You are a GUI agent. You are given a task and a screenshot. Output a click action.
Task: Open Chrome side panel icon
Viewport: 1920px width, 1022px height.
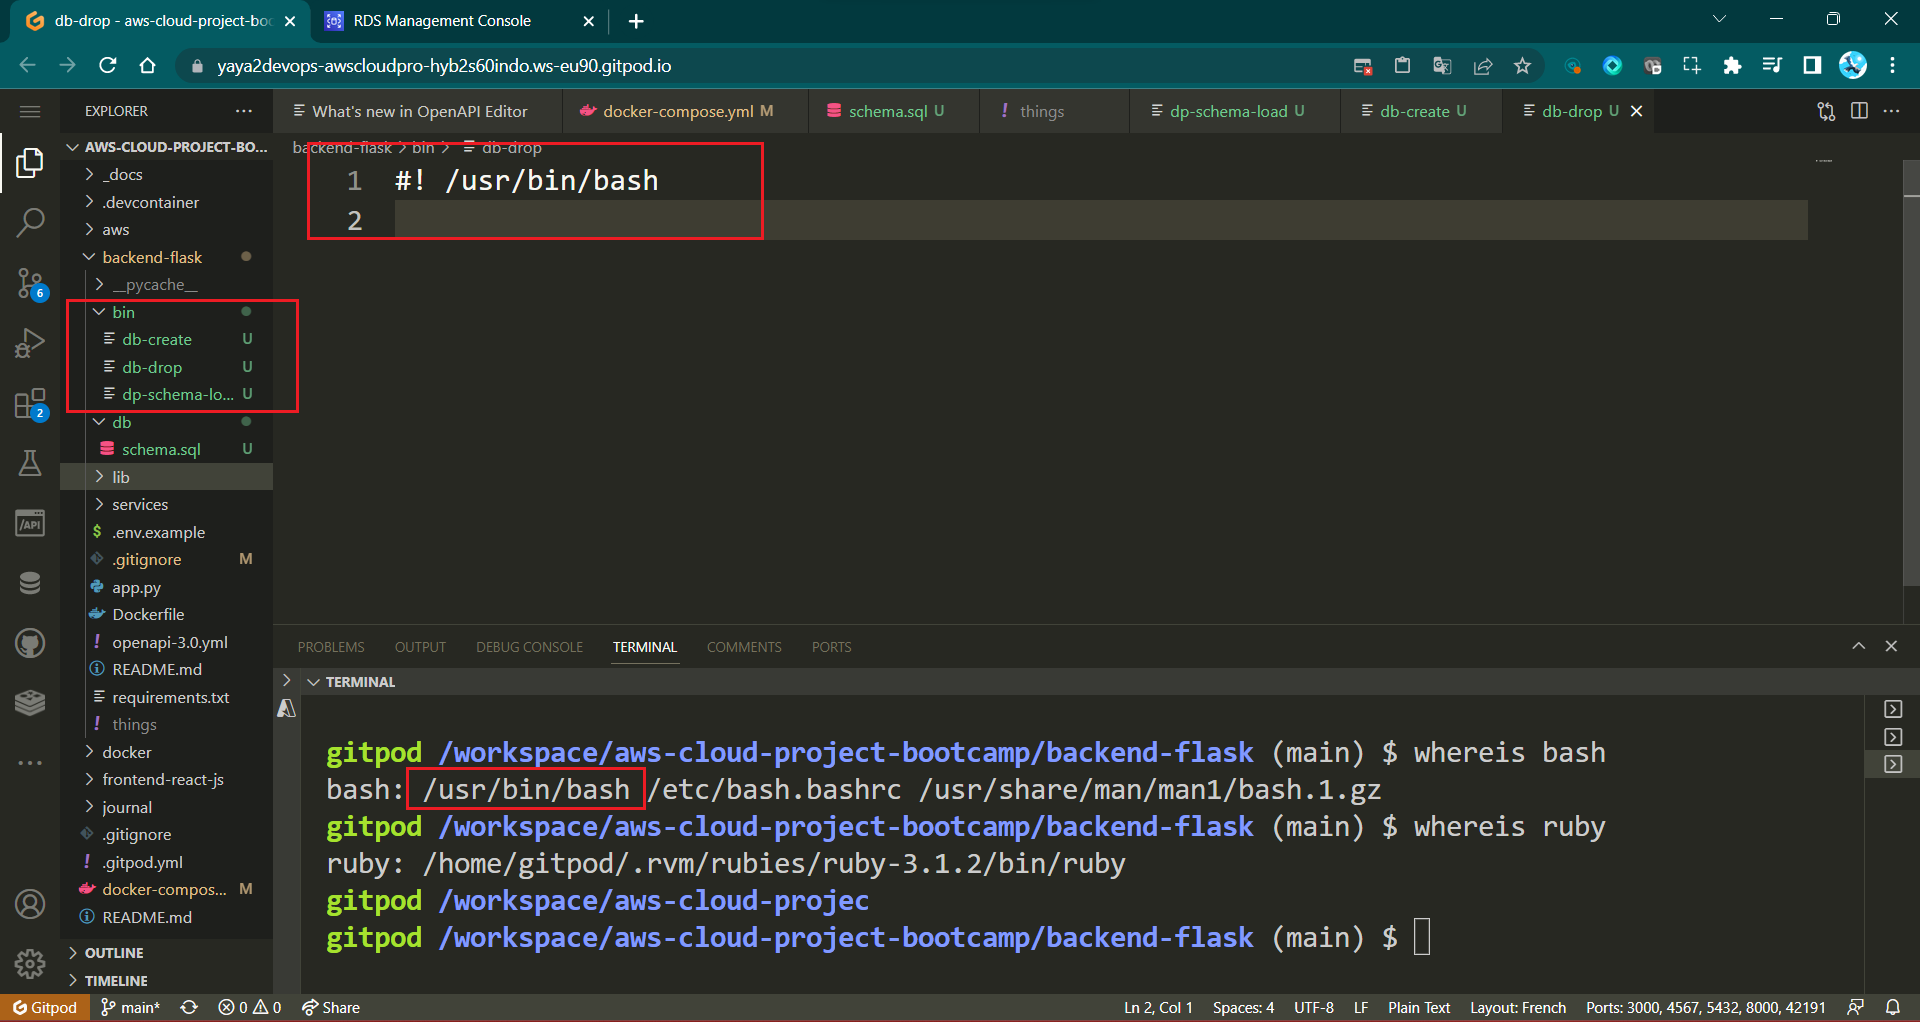(x=1812, y=66)
